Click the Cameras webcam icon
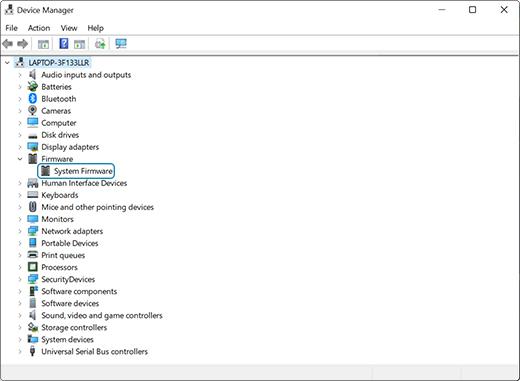Viewport: 520px width, 381px height. (32, 111)
